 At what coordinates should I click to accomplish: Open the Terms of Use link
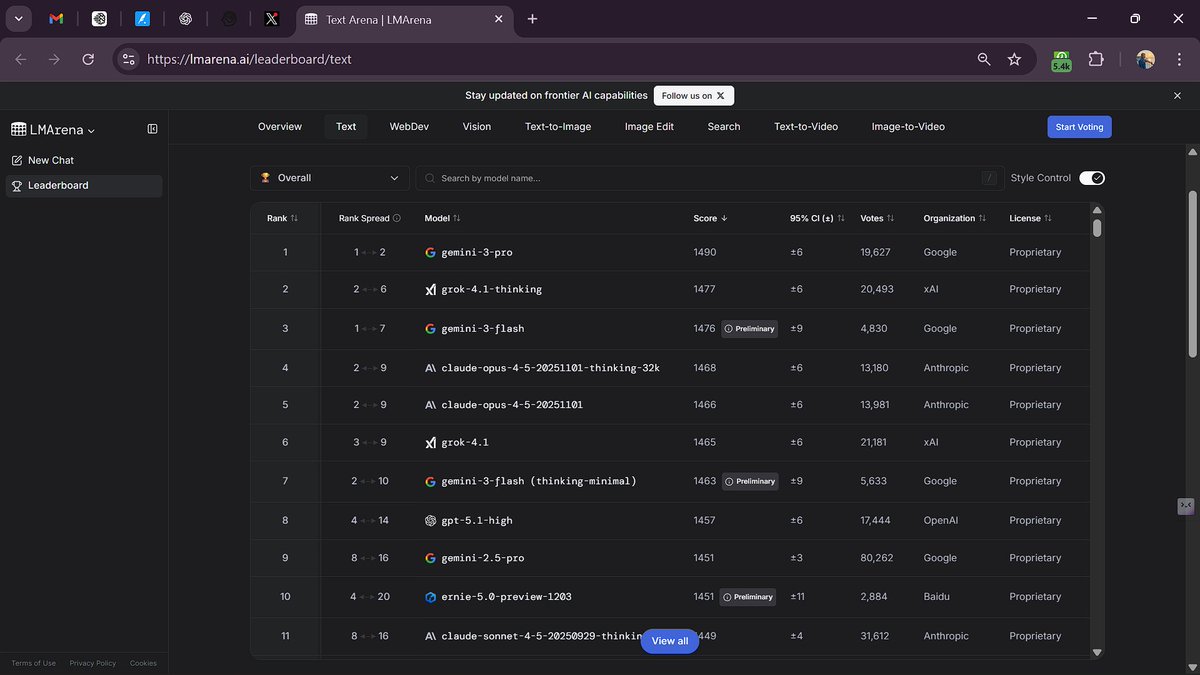[34, 663]
